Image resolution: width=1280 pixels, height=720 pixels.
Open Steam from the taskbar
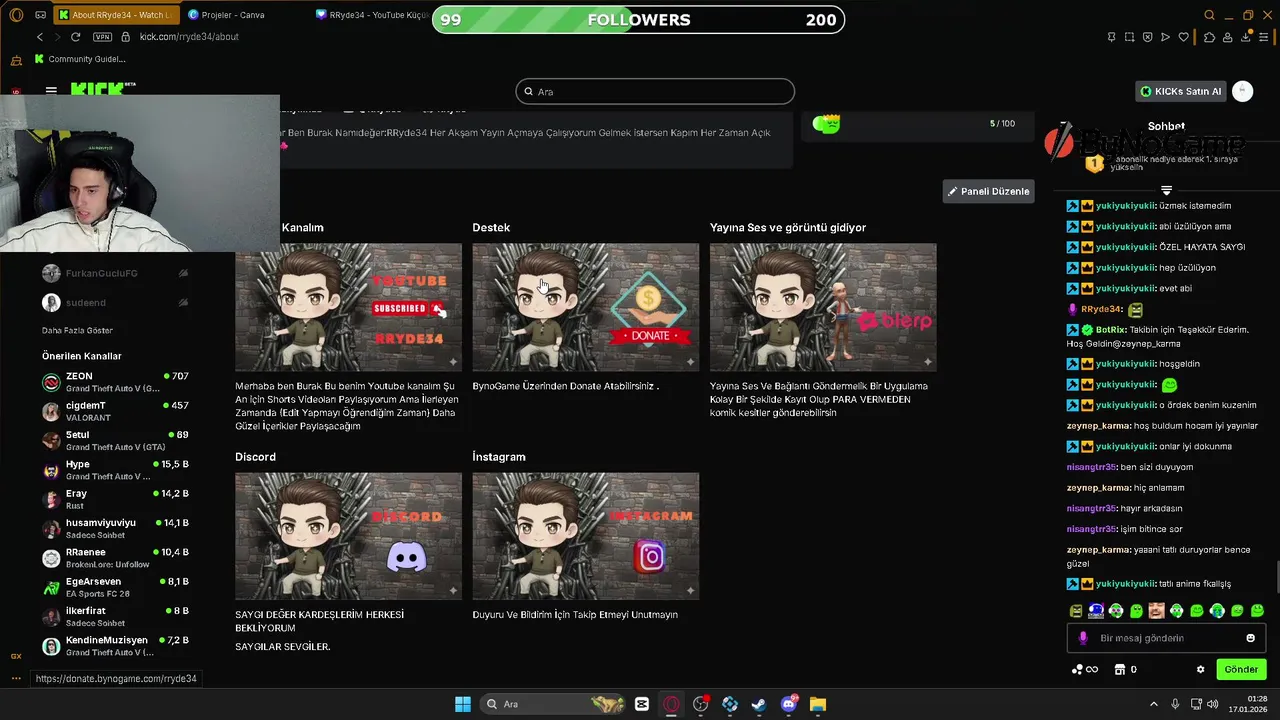tap(759, 704)
